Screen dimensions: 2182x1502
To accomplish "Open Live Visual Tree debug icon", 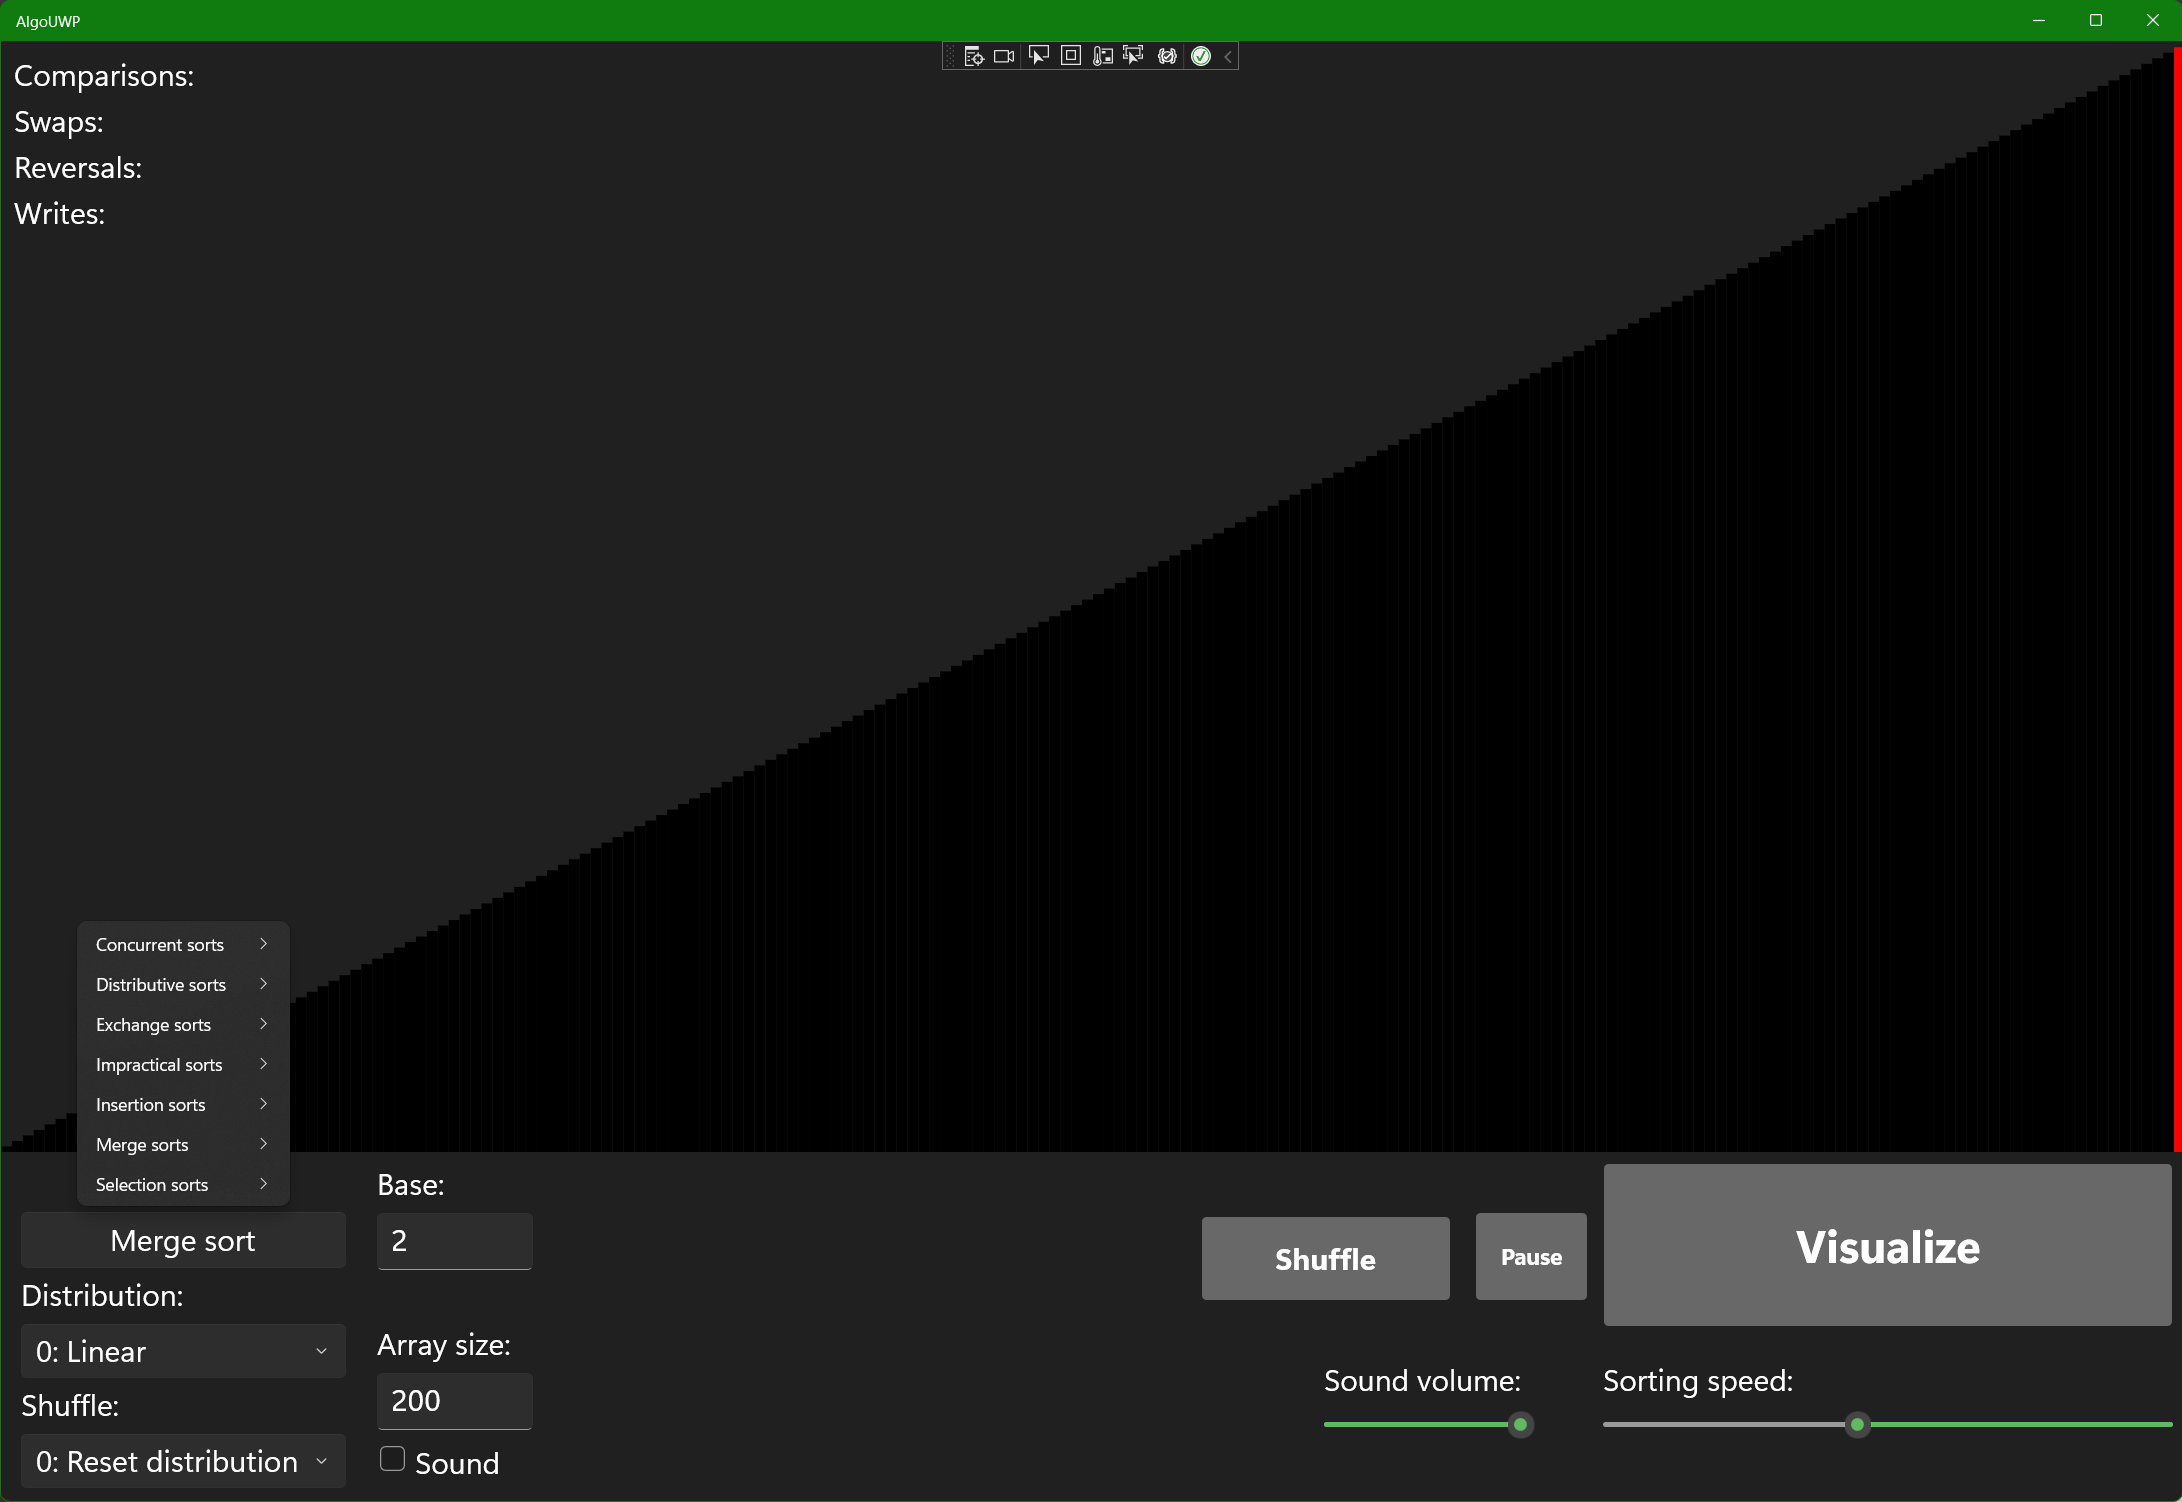I will pos(973,56).
